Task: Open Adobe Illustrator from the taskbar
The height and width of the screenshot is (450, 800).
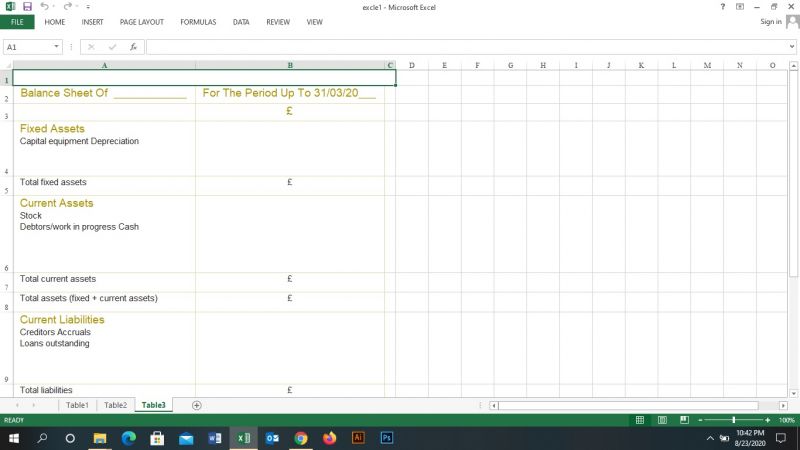Action: 358,438
